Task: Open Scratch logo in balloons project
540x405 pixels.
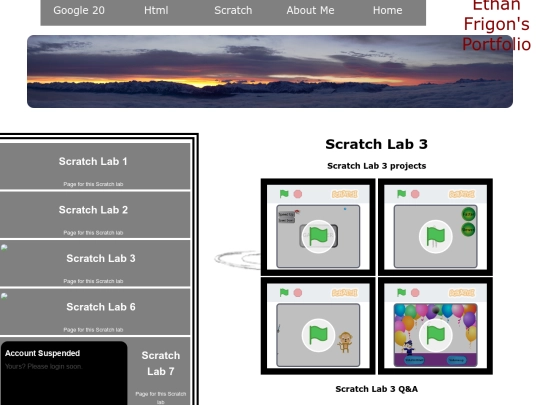Action: click(462, 293)
